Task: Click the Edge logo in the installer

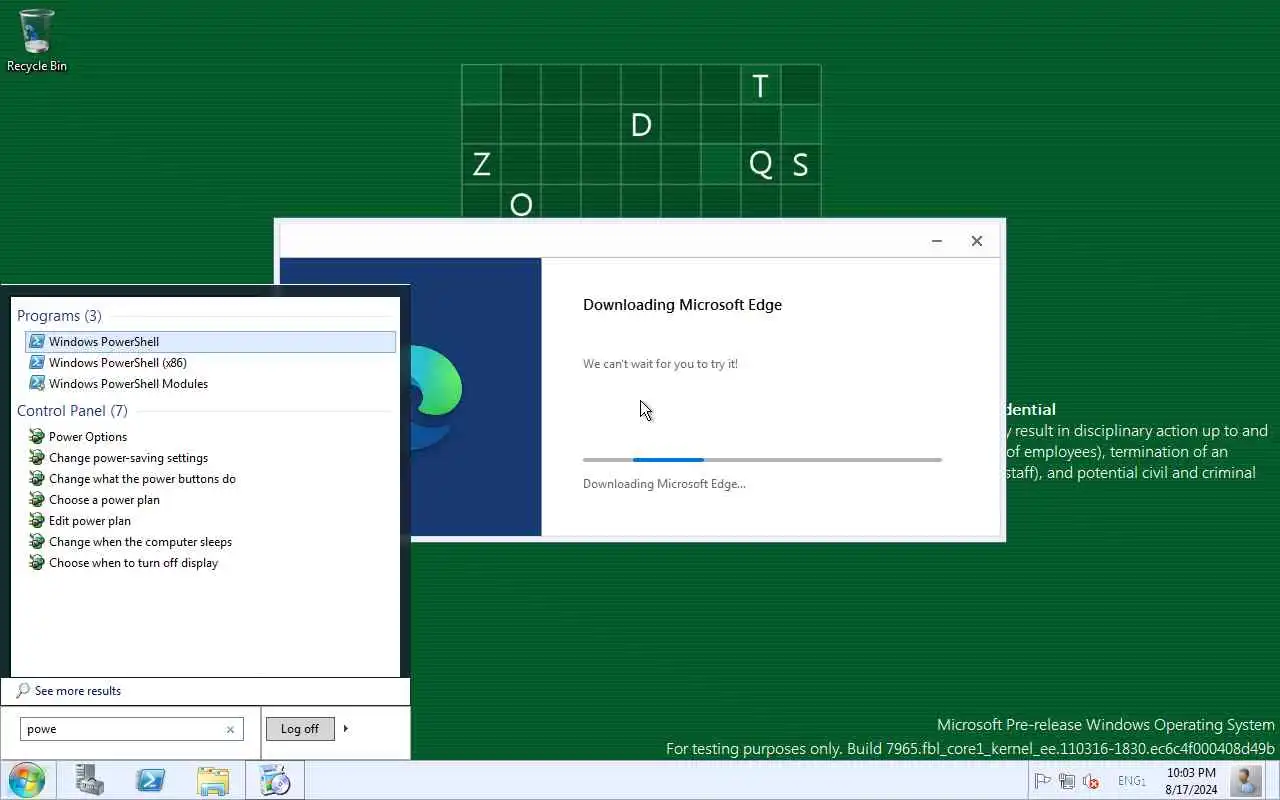Action: click(436, 397)
